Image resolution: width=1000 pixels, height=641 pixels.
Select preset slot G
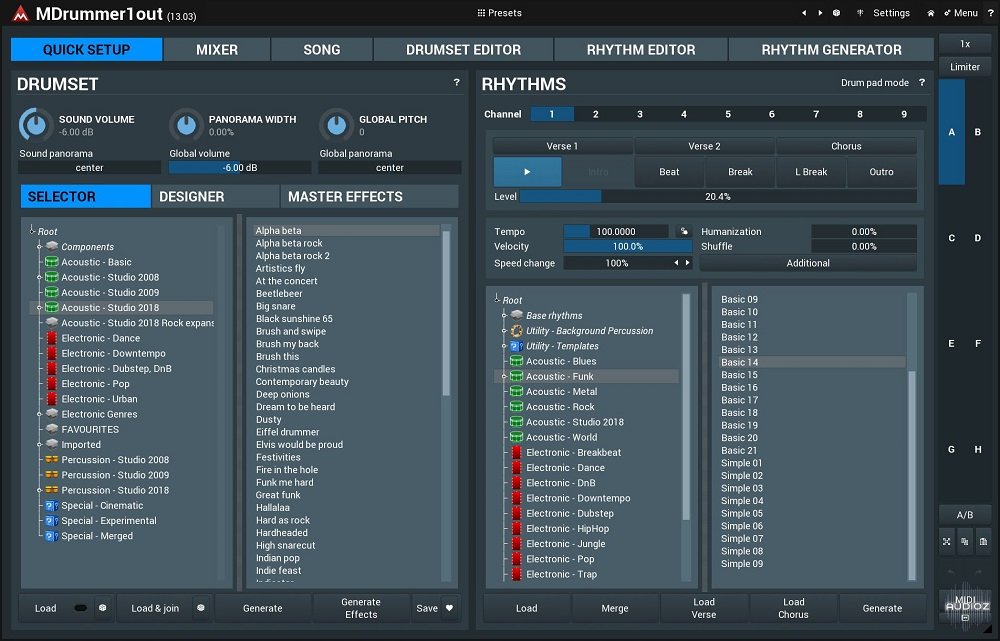pos(952,450)
